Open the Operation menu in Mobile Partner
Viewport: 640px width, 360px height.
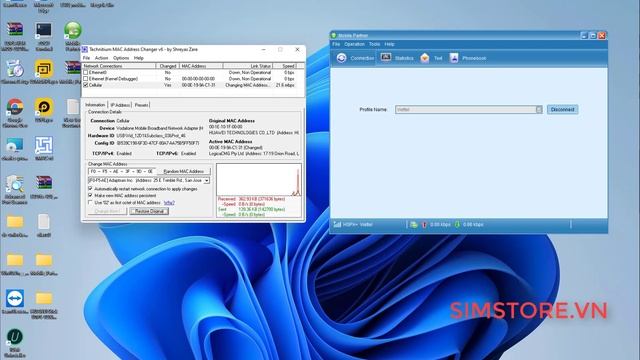[354, 44]
